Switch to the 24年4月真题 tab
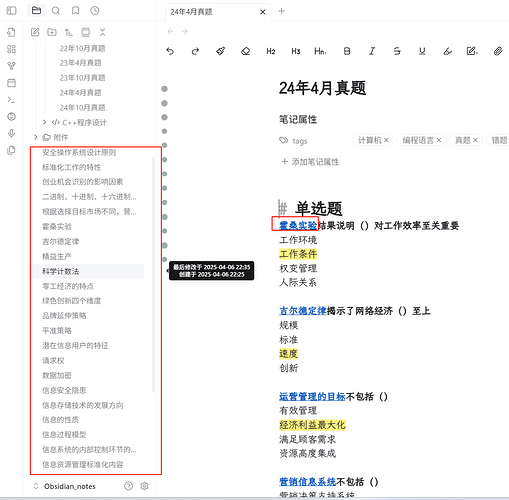Screen dimensions: 509x500 pos(191,12)
